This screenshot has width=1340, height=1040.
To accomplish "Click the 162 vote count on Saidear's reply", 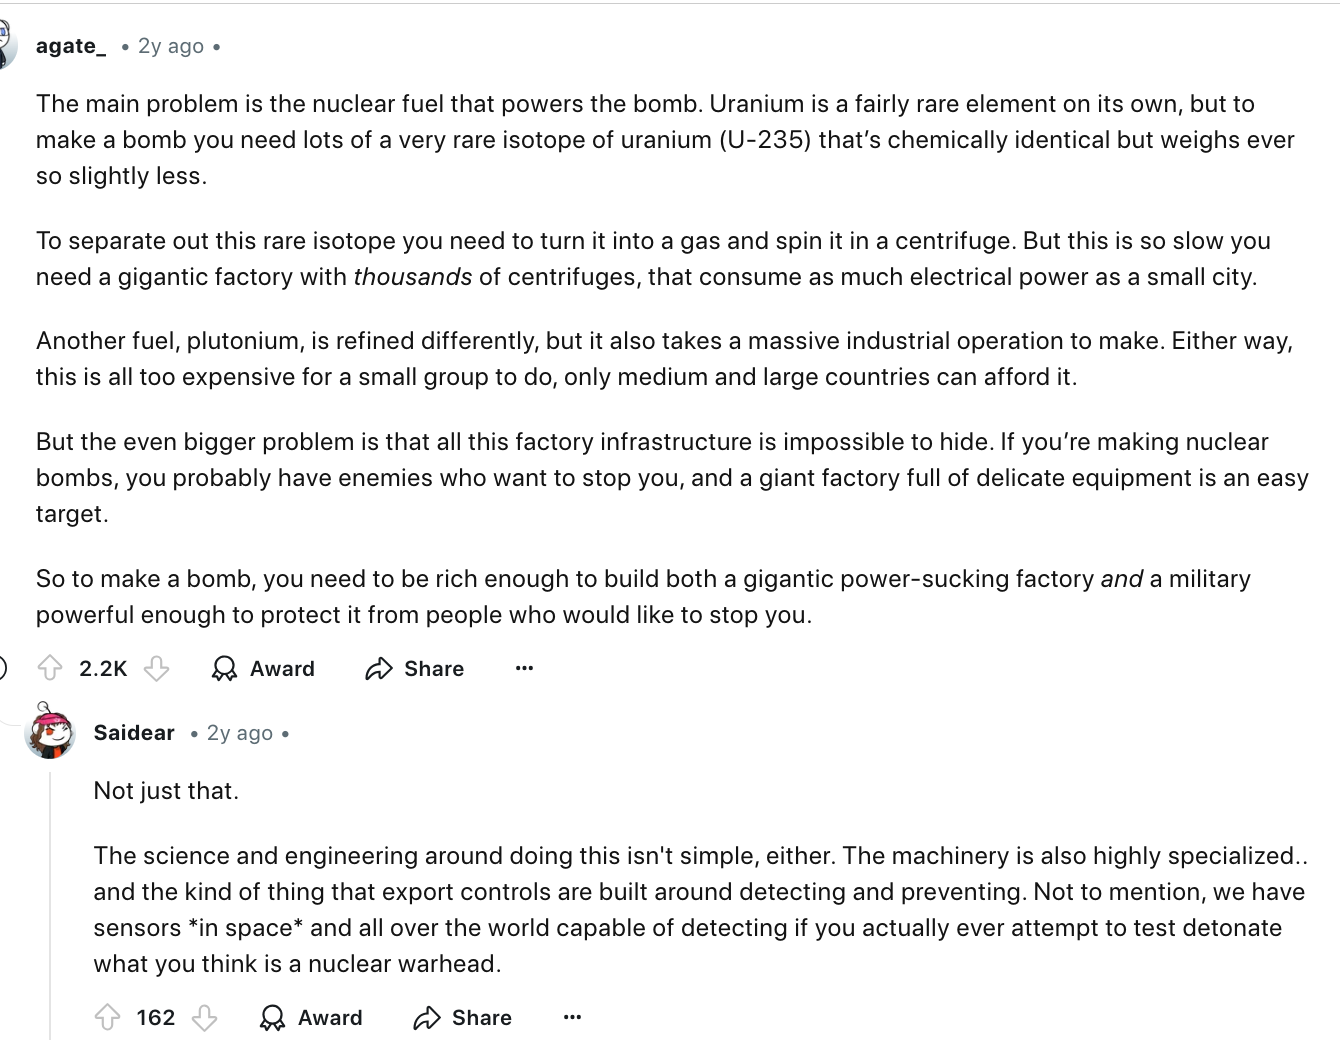I will pos(156,1017).
